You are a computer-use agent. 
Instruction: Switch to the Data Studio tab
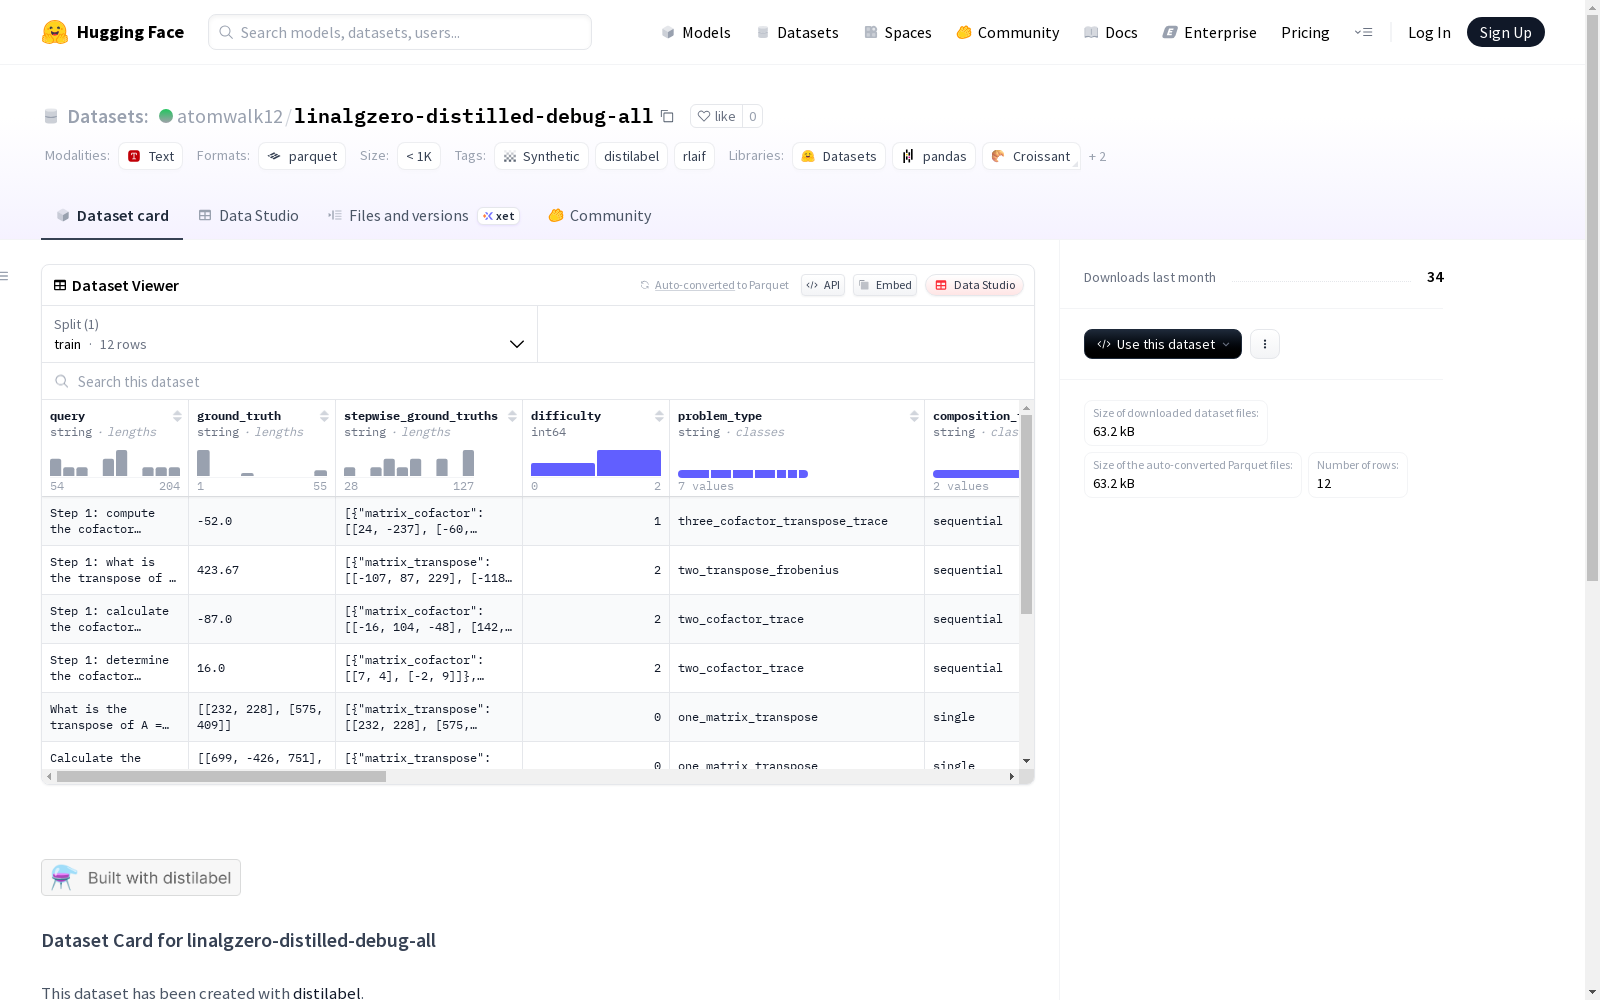(x=249, y=216)
